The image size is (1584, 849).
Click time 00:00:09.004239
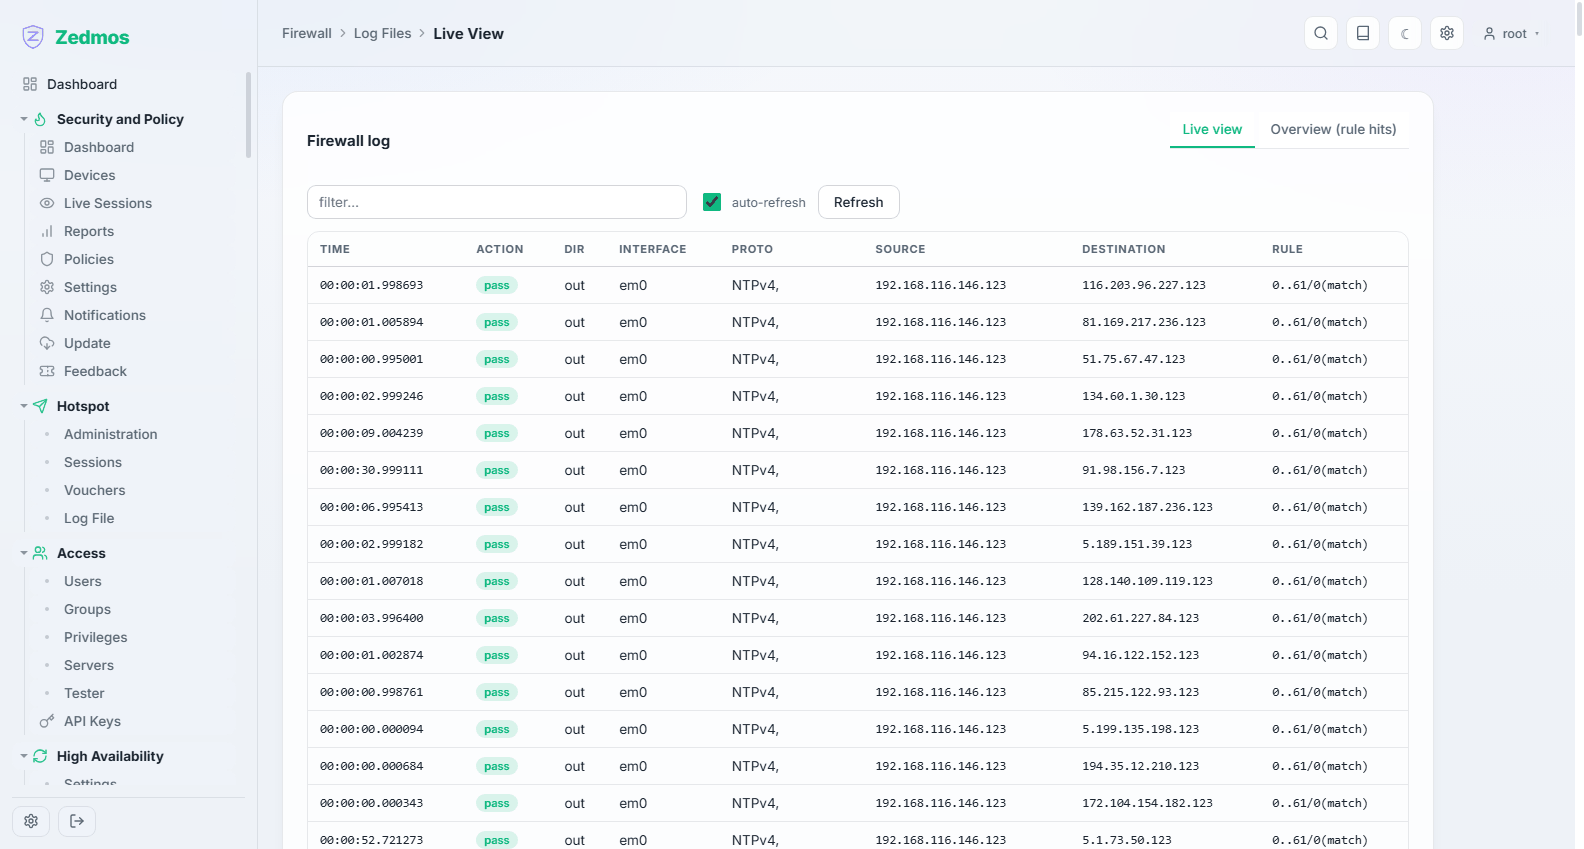pos(372,433)
